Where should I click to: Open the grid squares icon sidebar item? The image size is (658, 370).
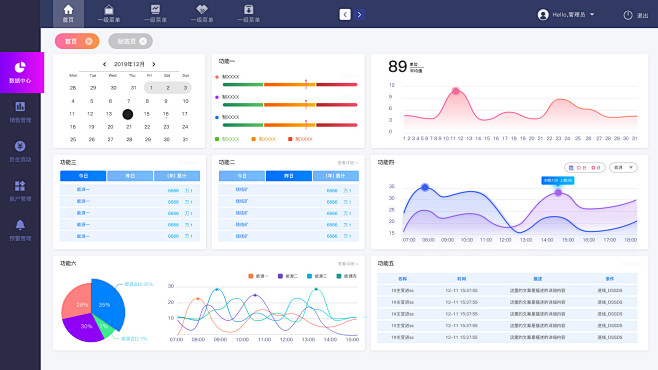(20, 185)
